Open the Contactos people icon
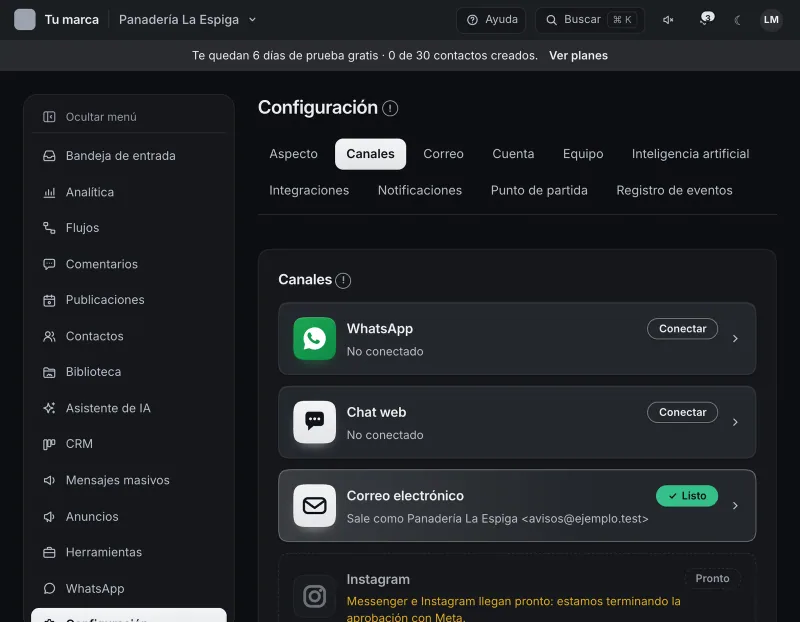 tap(49, 336)
